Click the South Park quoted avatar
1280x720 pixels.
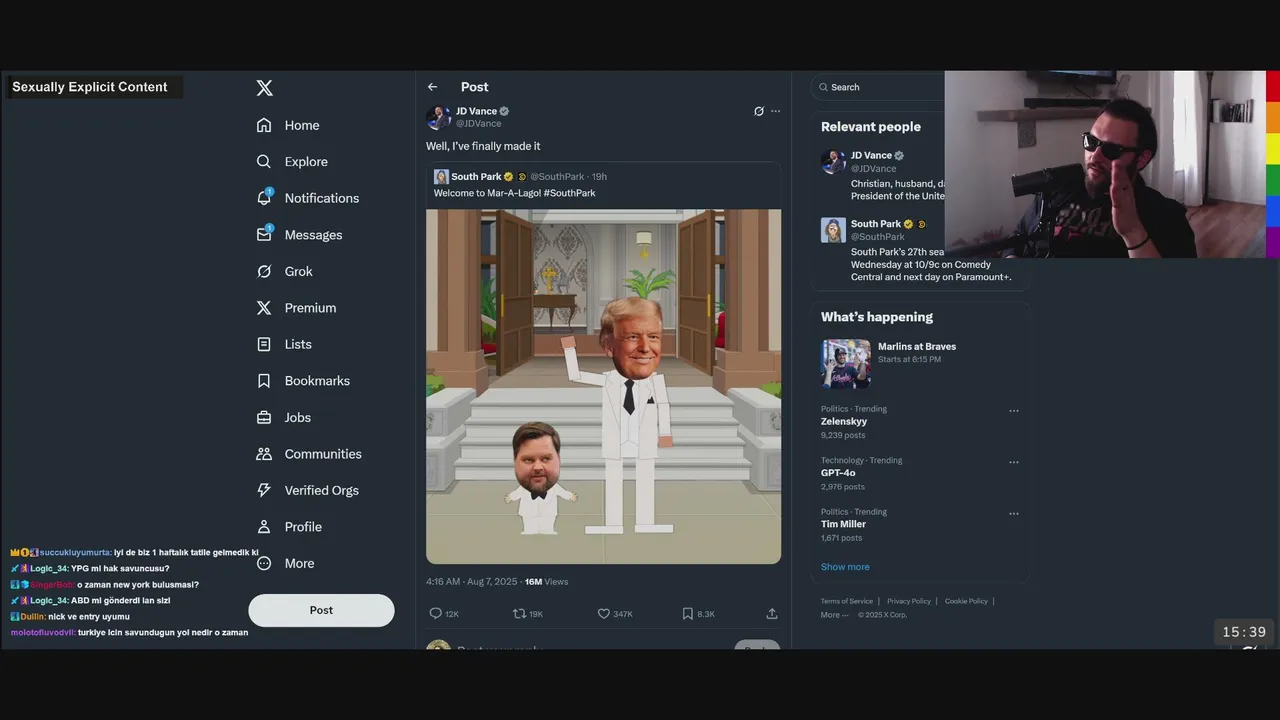click(441, 177)
